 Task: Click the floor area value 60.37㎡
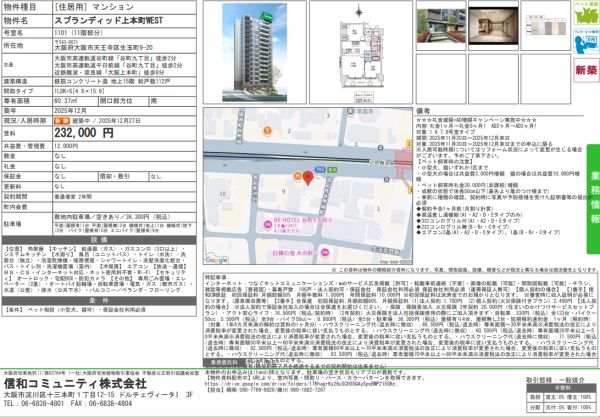coord(65,101)
